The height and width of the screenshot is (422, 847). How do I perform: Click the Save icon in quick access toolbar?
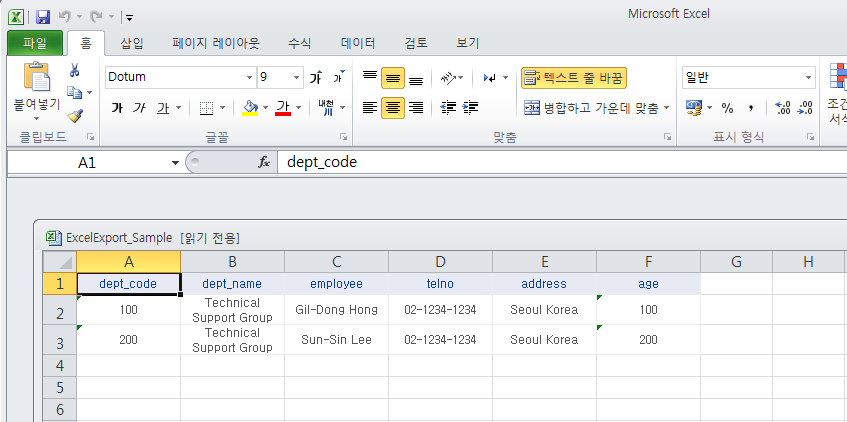click(43, 17)
